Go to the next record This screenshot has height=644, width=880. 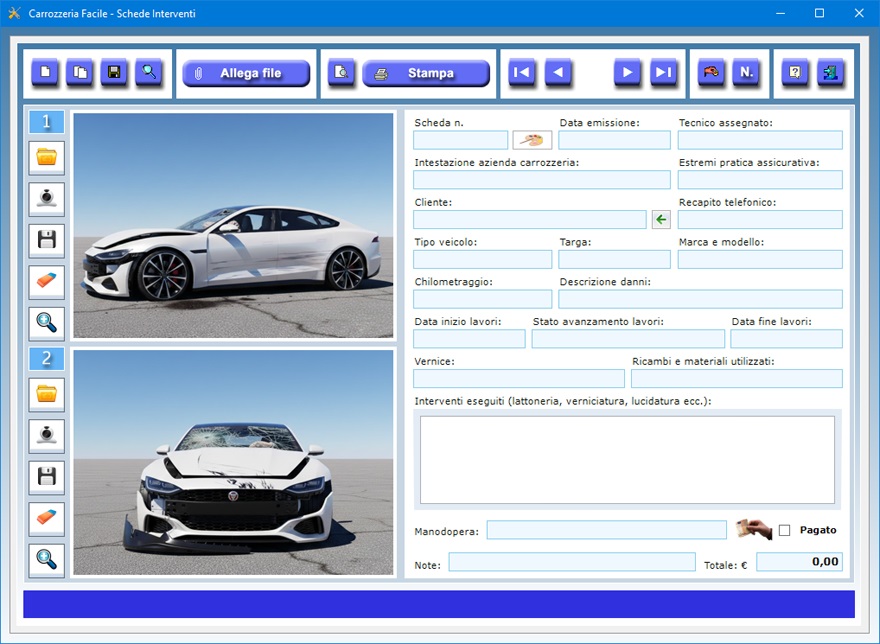tap(627, 73)
